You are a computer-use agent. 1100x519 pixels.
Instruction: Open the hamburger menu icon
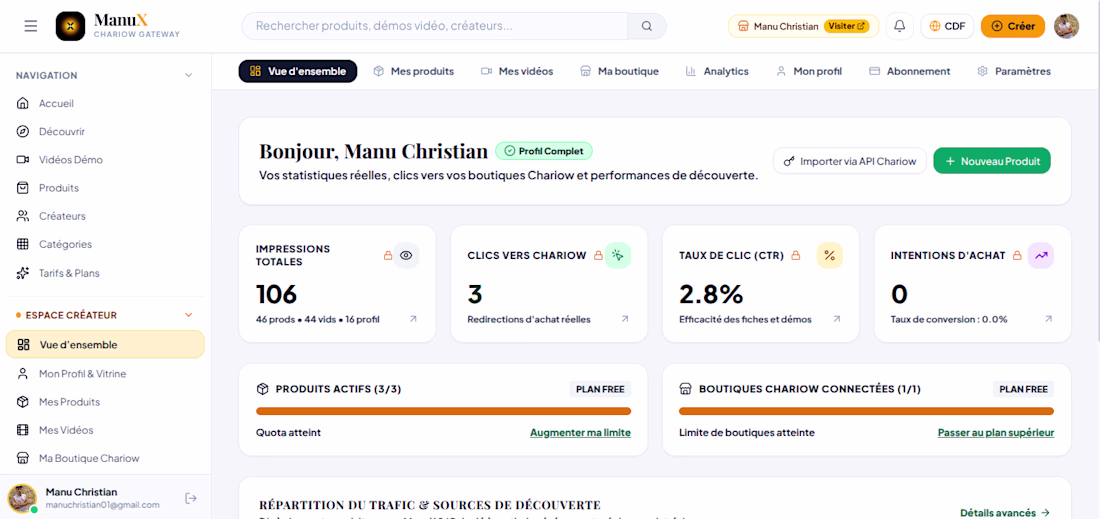(31, 26)
